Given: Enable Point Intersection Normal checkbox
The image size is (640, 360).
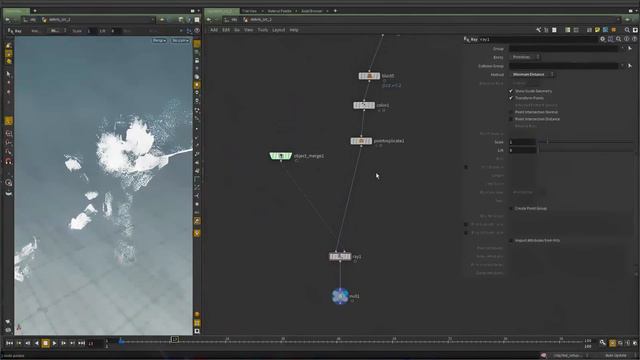Looking at the screenshot, I should pos(511,112).
